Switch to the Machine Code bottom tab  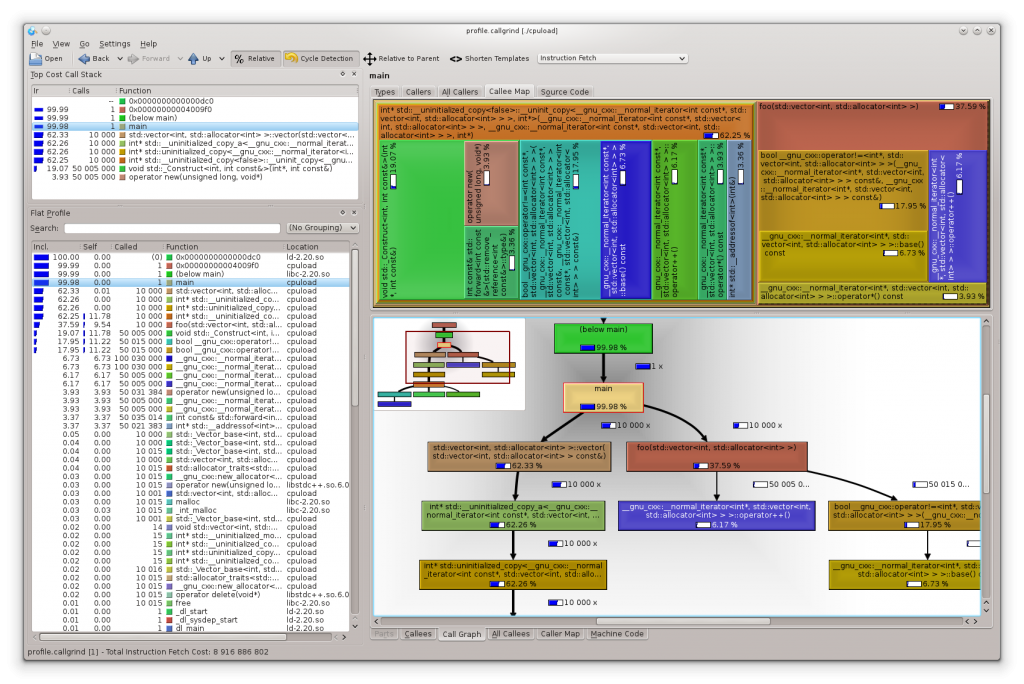[x=617, y=634]
